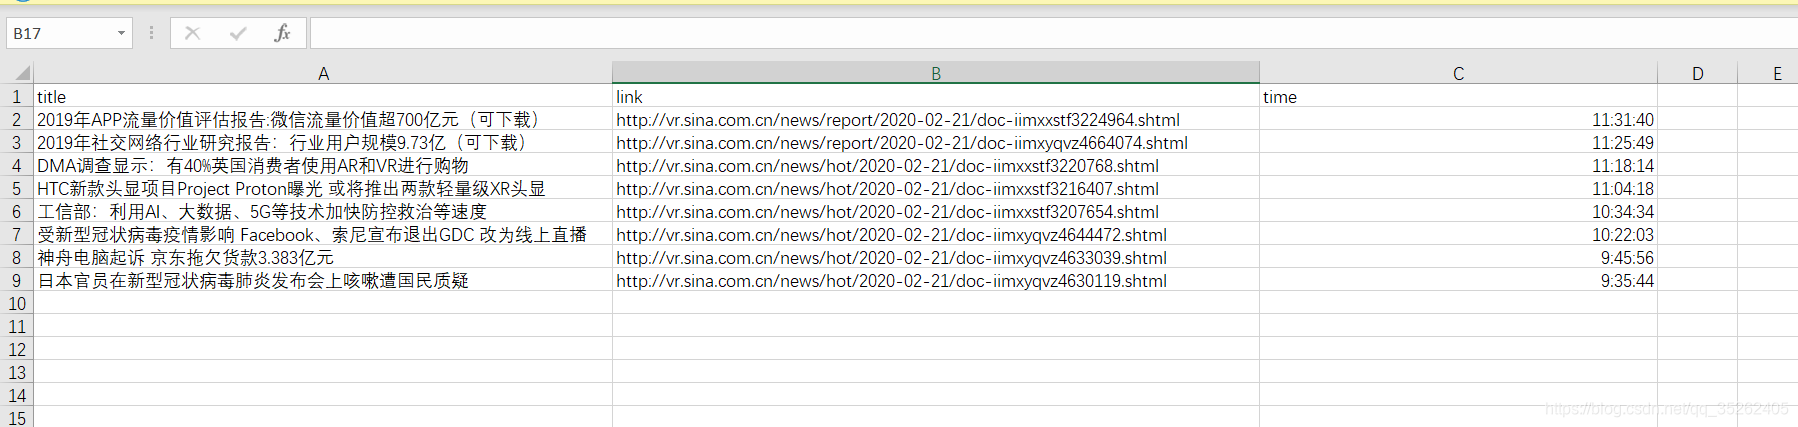Click cell 'DMA调查显示' title
The height and width of the screenshot is (427, 1798).
[323, 166]
